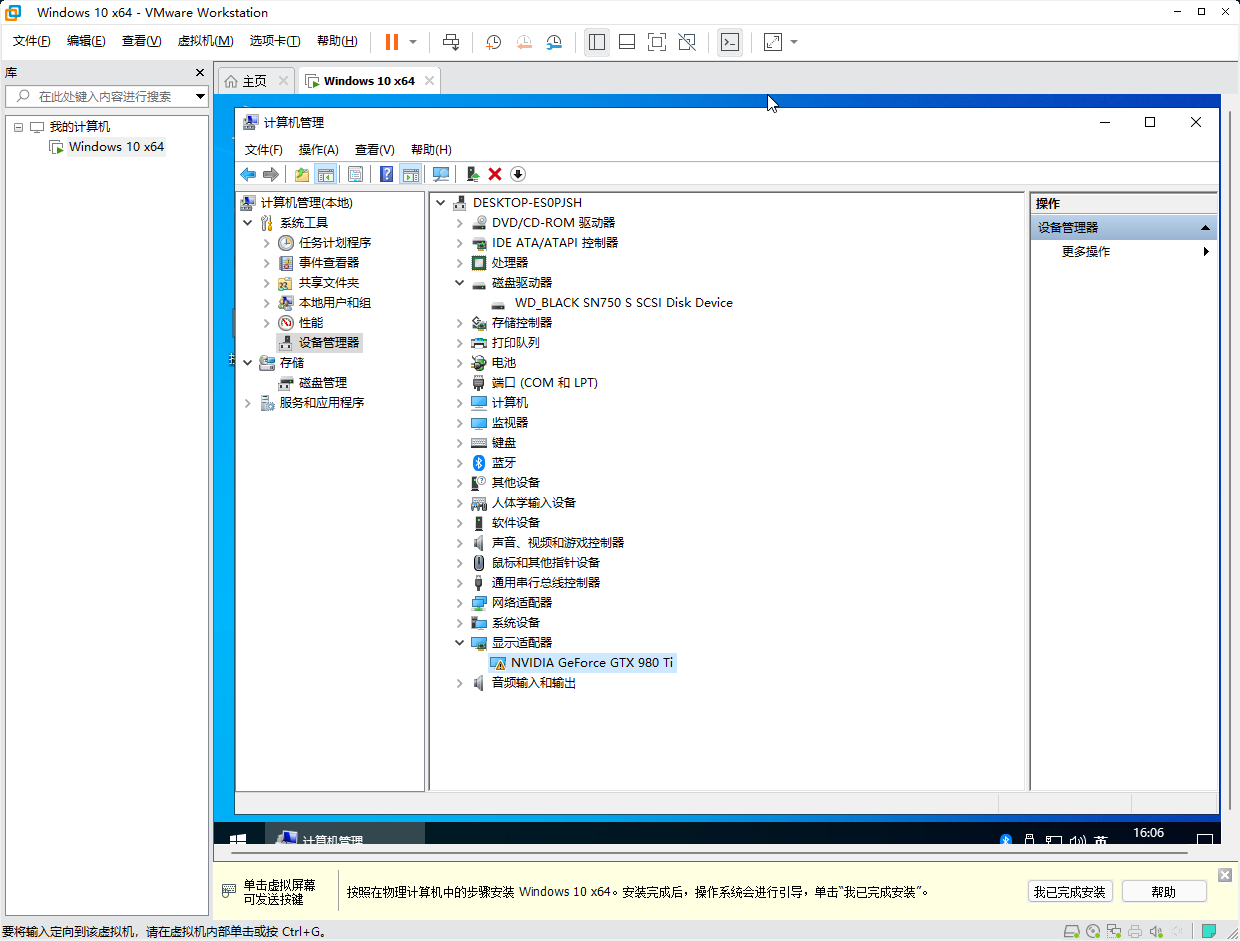Collapse the 显示适配器 device category

point(459,642)
